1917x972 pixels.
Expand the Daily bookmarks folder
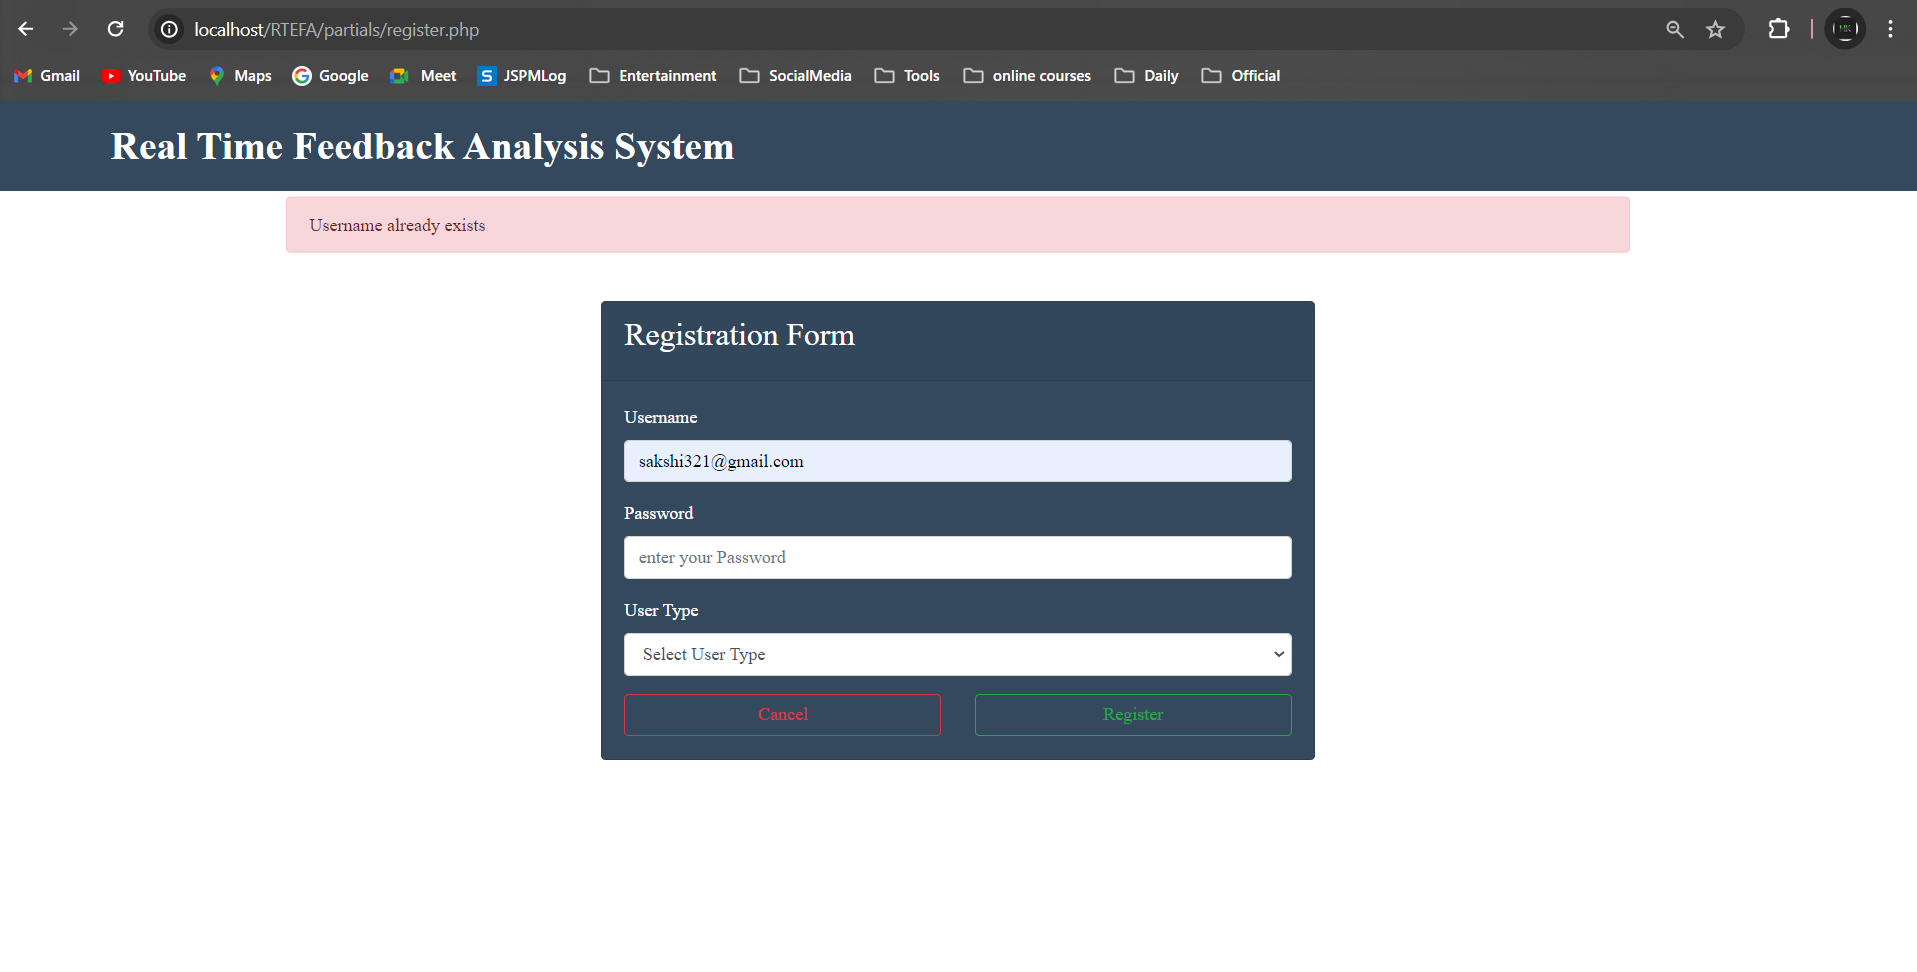pyautogui.click(x=1146, y=76)
